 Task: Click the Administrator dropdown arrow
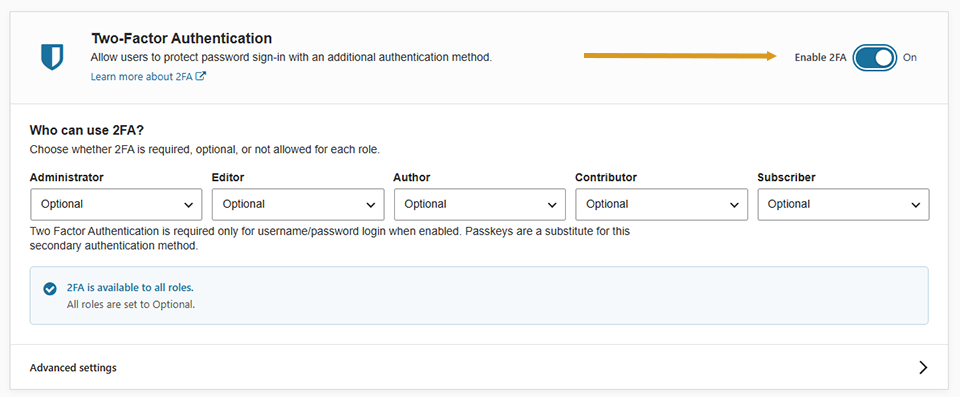189,205
